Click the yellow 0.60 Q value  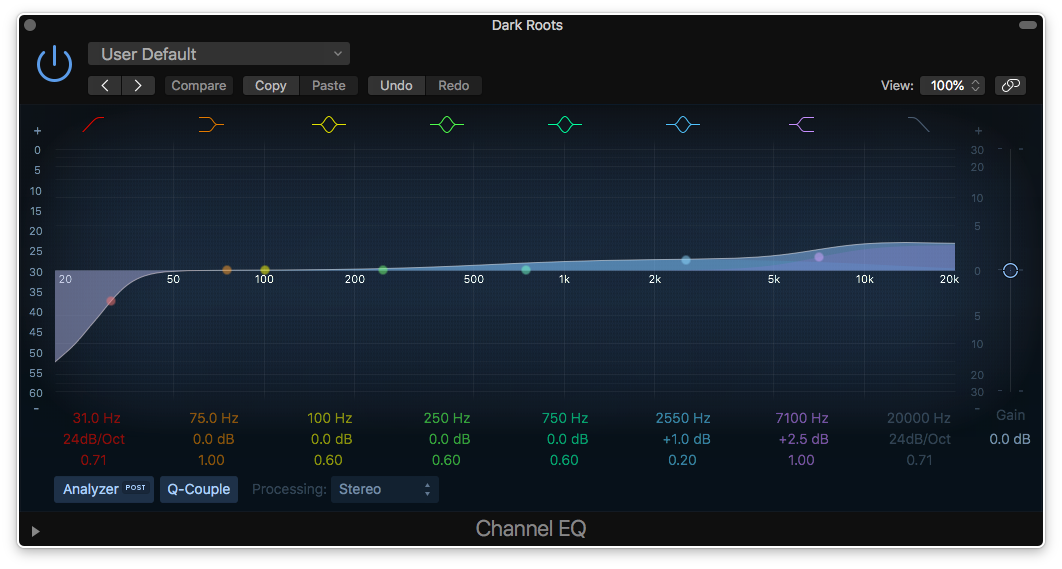[328, 460]
